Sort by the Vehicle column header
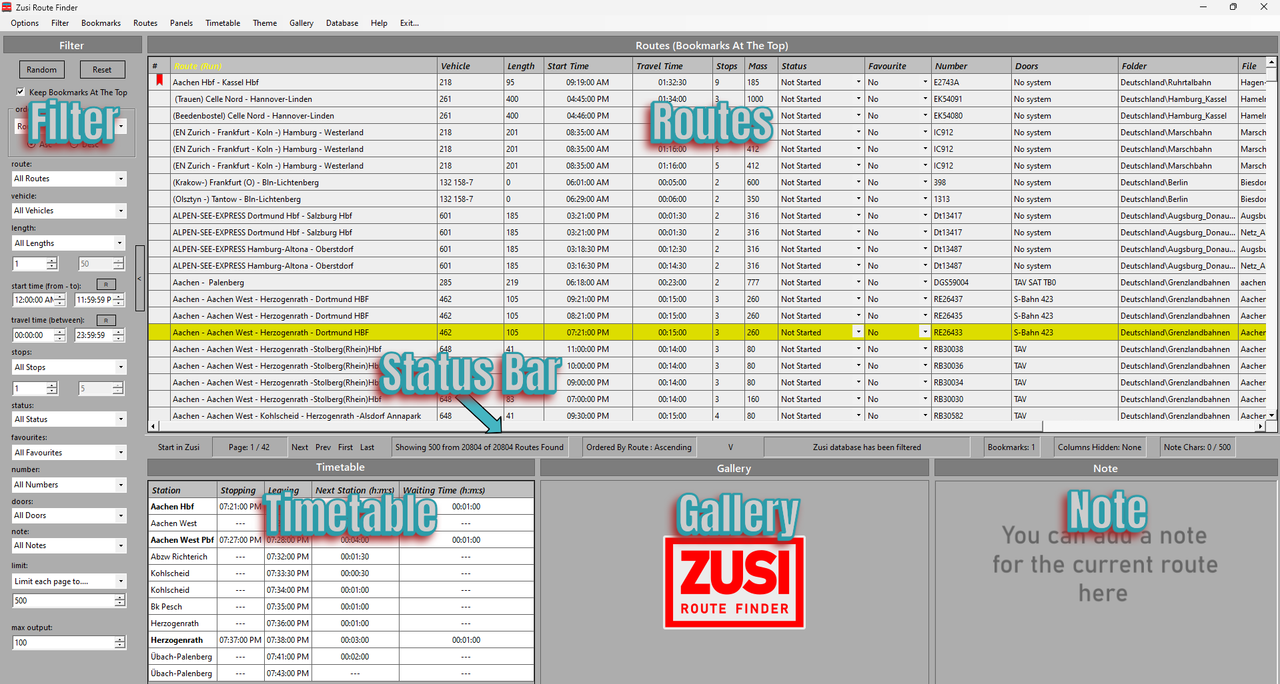The height and width of the screenshot is (684, 1280). coord(470,66)
